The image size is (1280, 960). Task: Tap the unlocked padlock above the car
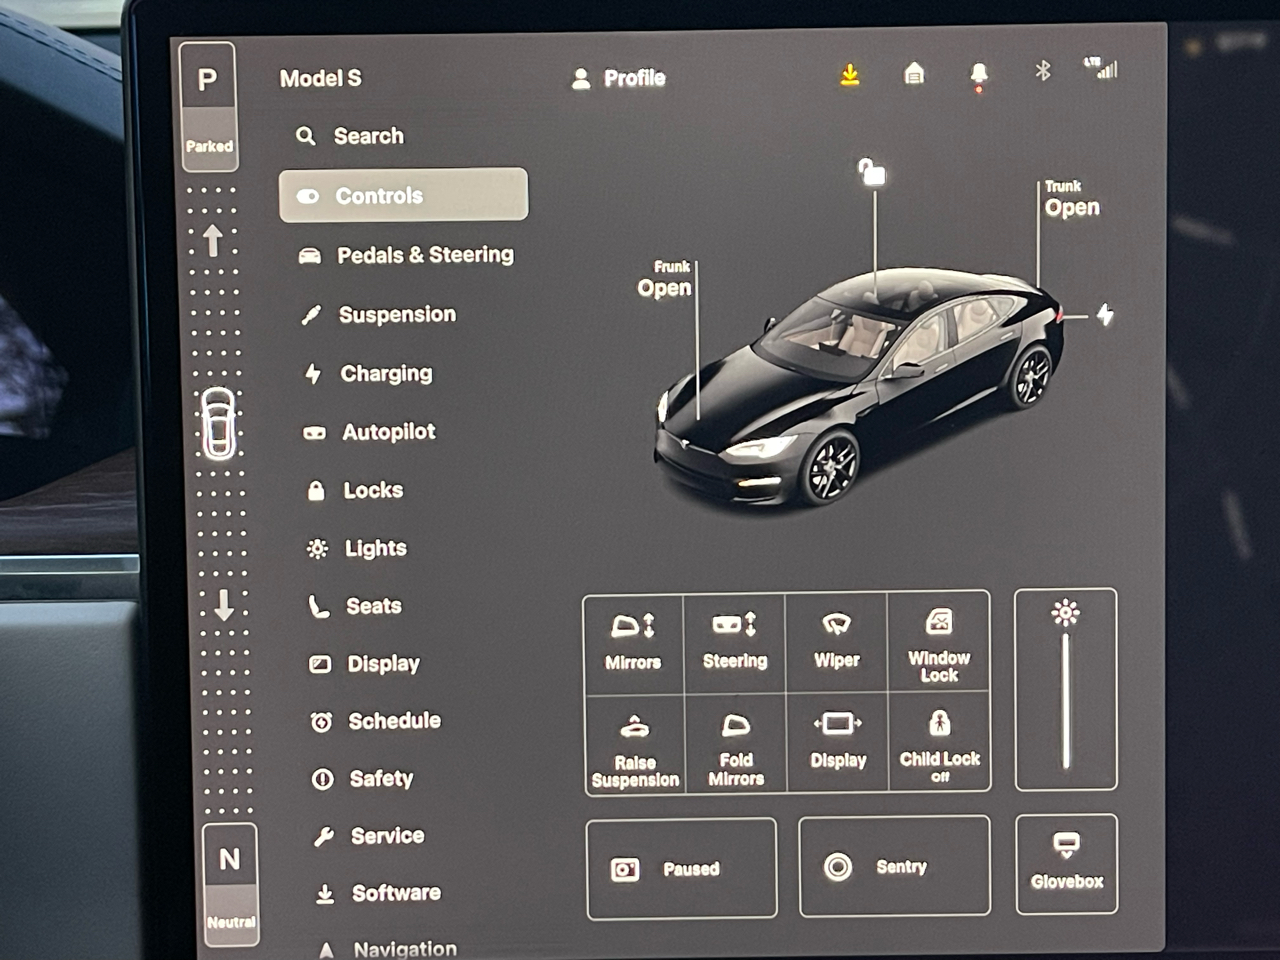[x=872, y=173]
